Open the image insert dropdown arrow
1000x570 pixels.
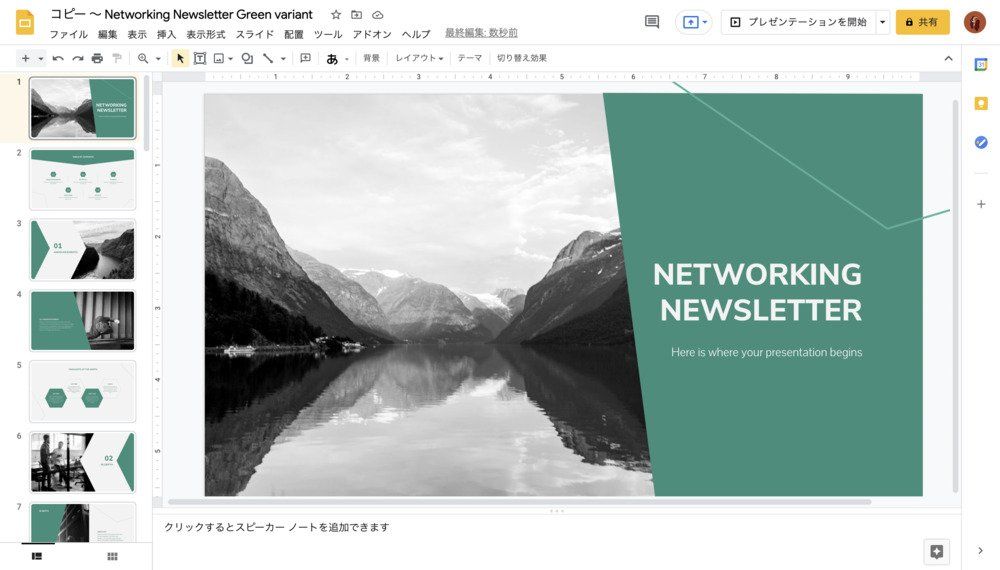click(230, 59)
